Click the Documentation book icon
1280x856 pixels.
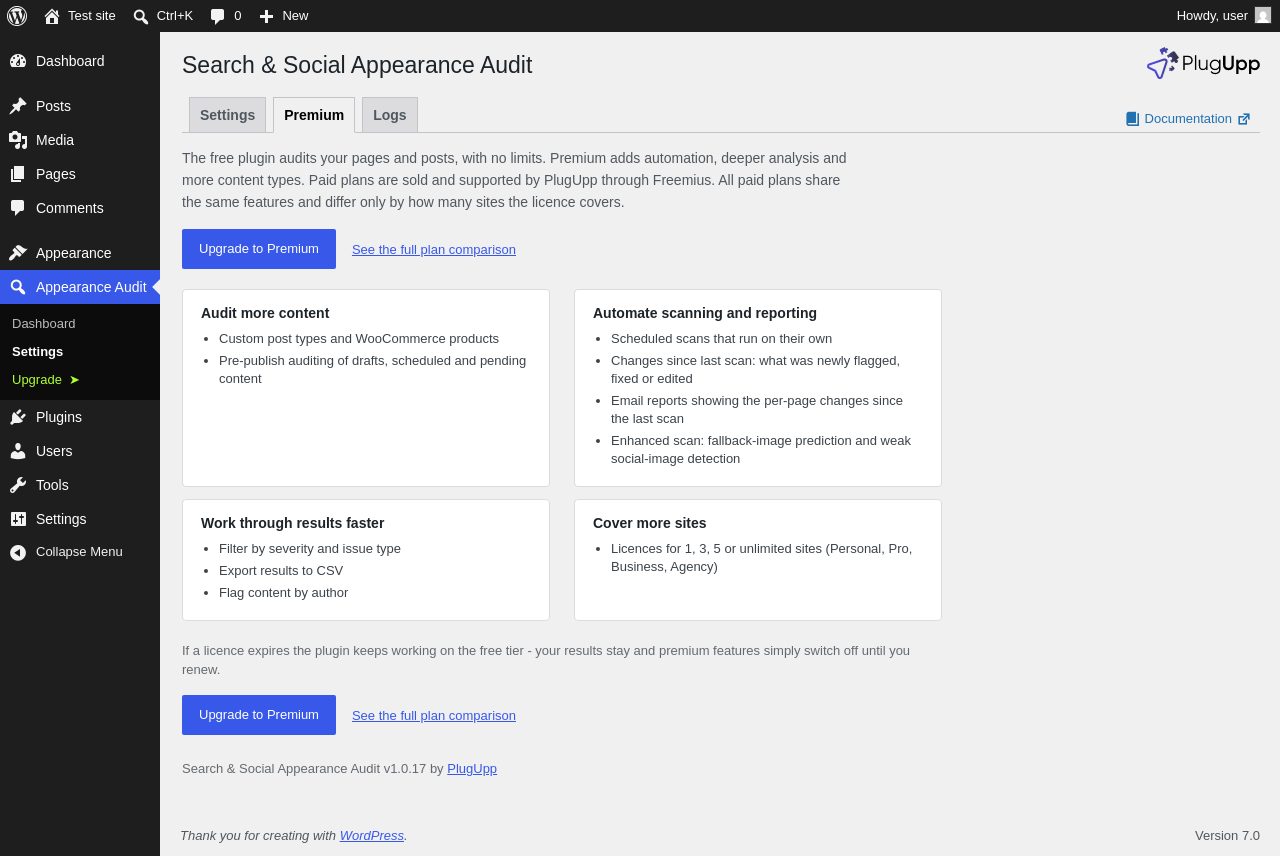tap(1132, 119)
